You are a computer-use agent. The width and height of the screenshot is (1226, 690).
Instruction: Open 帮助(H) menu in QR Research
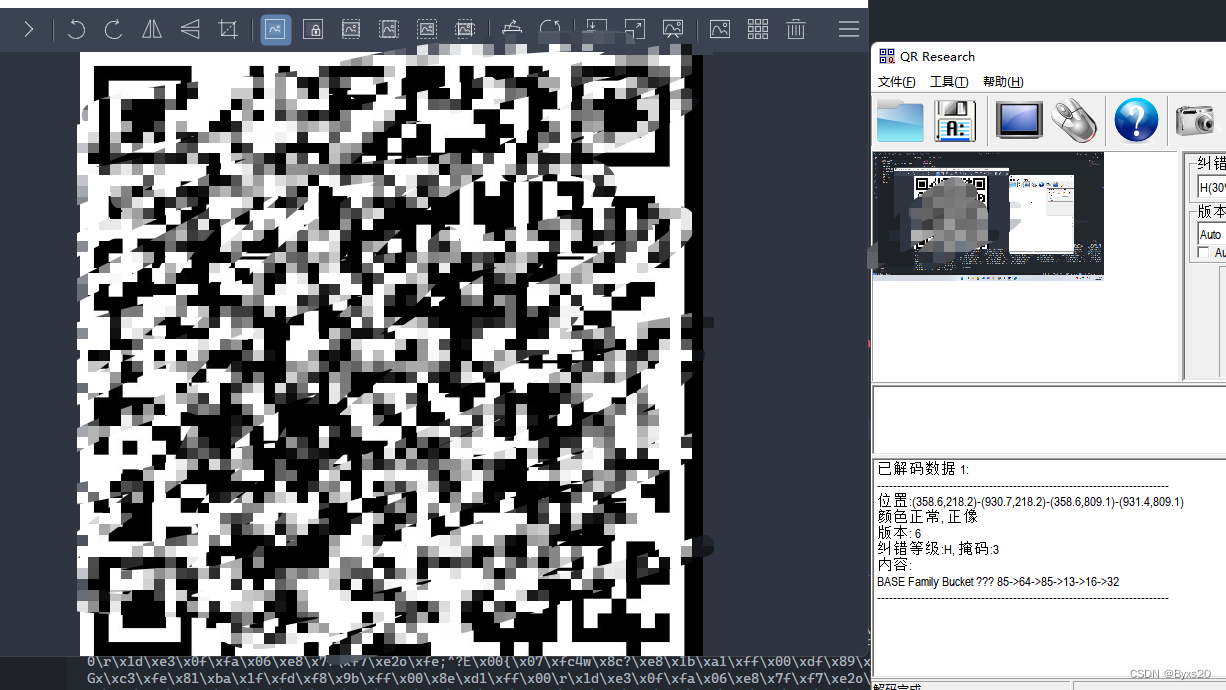(x=1003, y=82)
